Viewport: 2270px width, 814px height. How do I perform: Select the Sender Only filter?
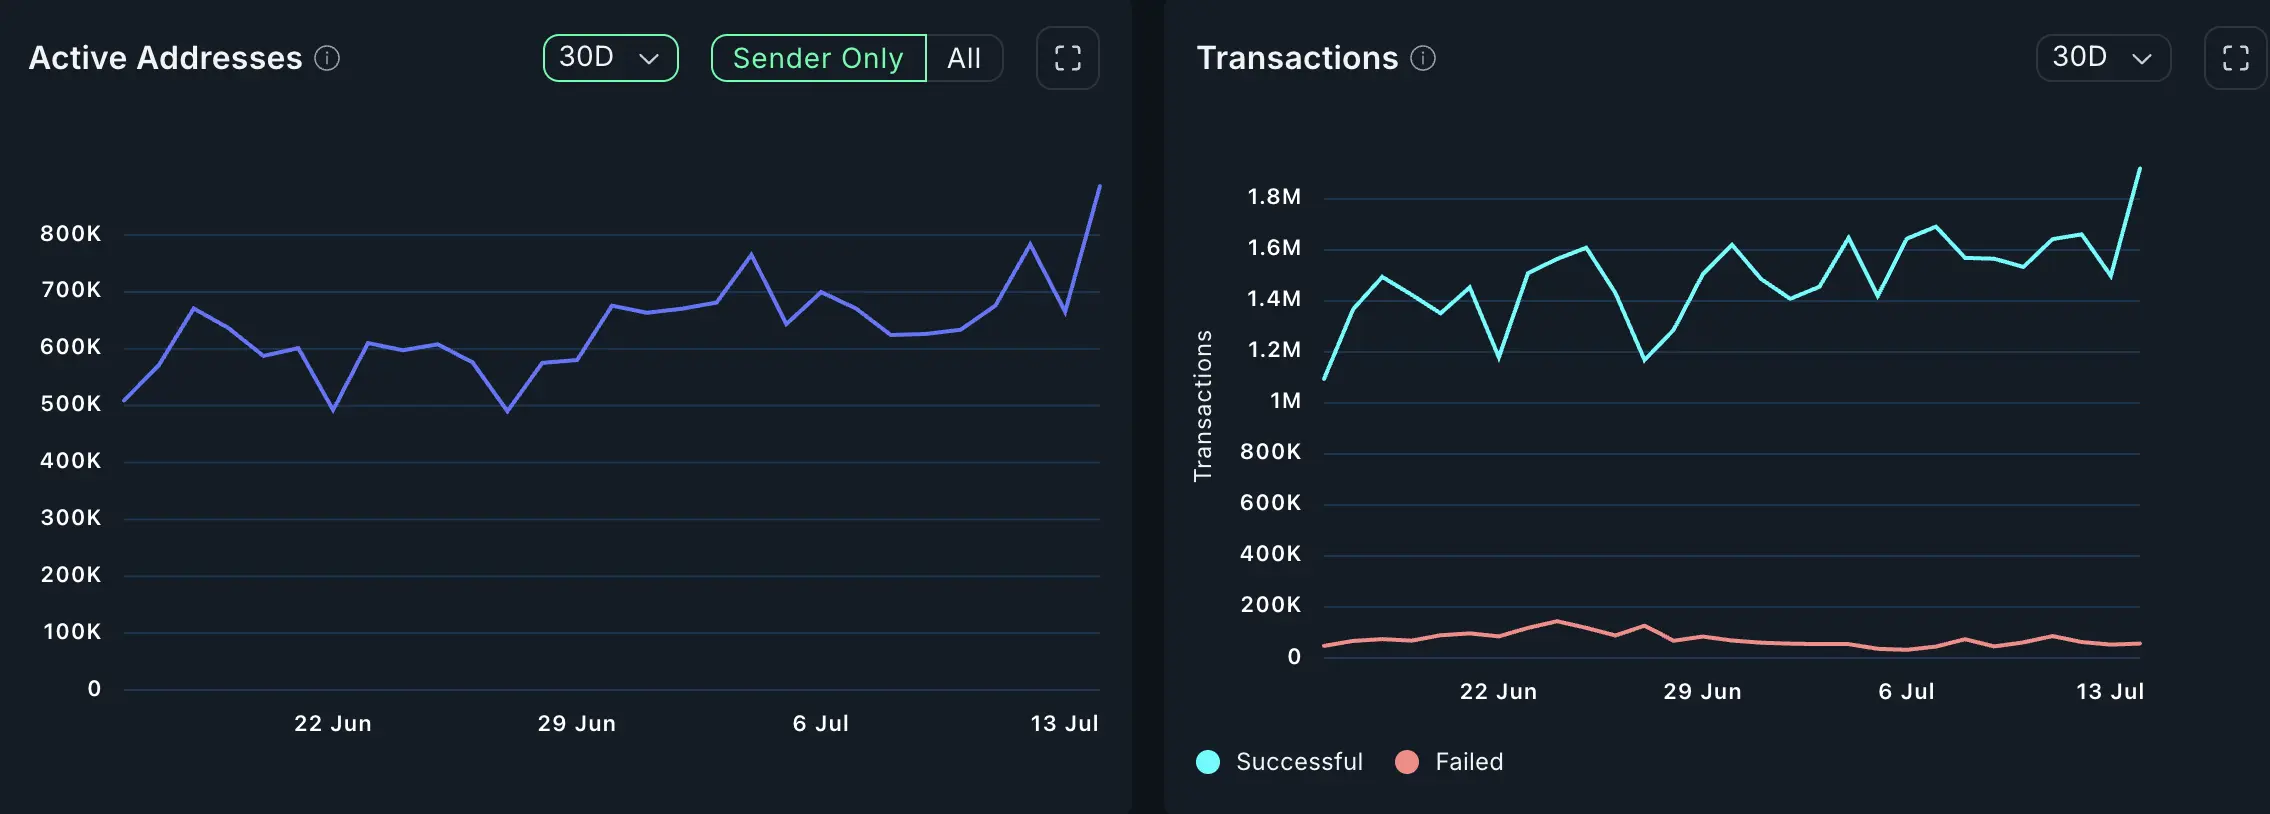(818, 58)
